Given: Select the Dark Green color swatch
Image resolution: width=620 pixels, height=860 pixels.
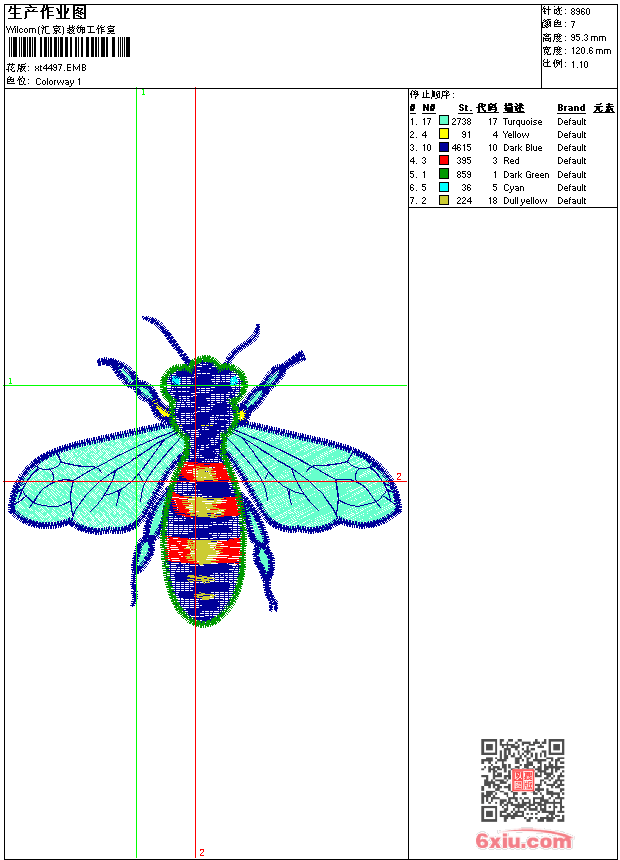Looking at the screenshot, I should [444, 174].
